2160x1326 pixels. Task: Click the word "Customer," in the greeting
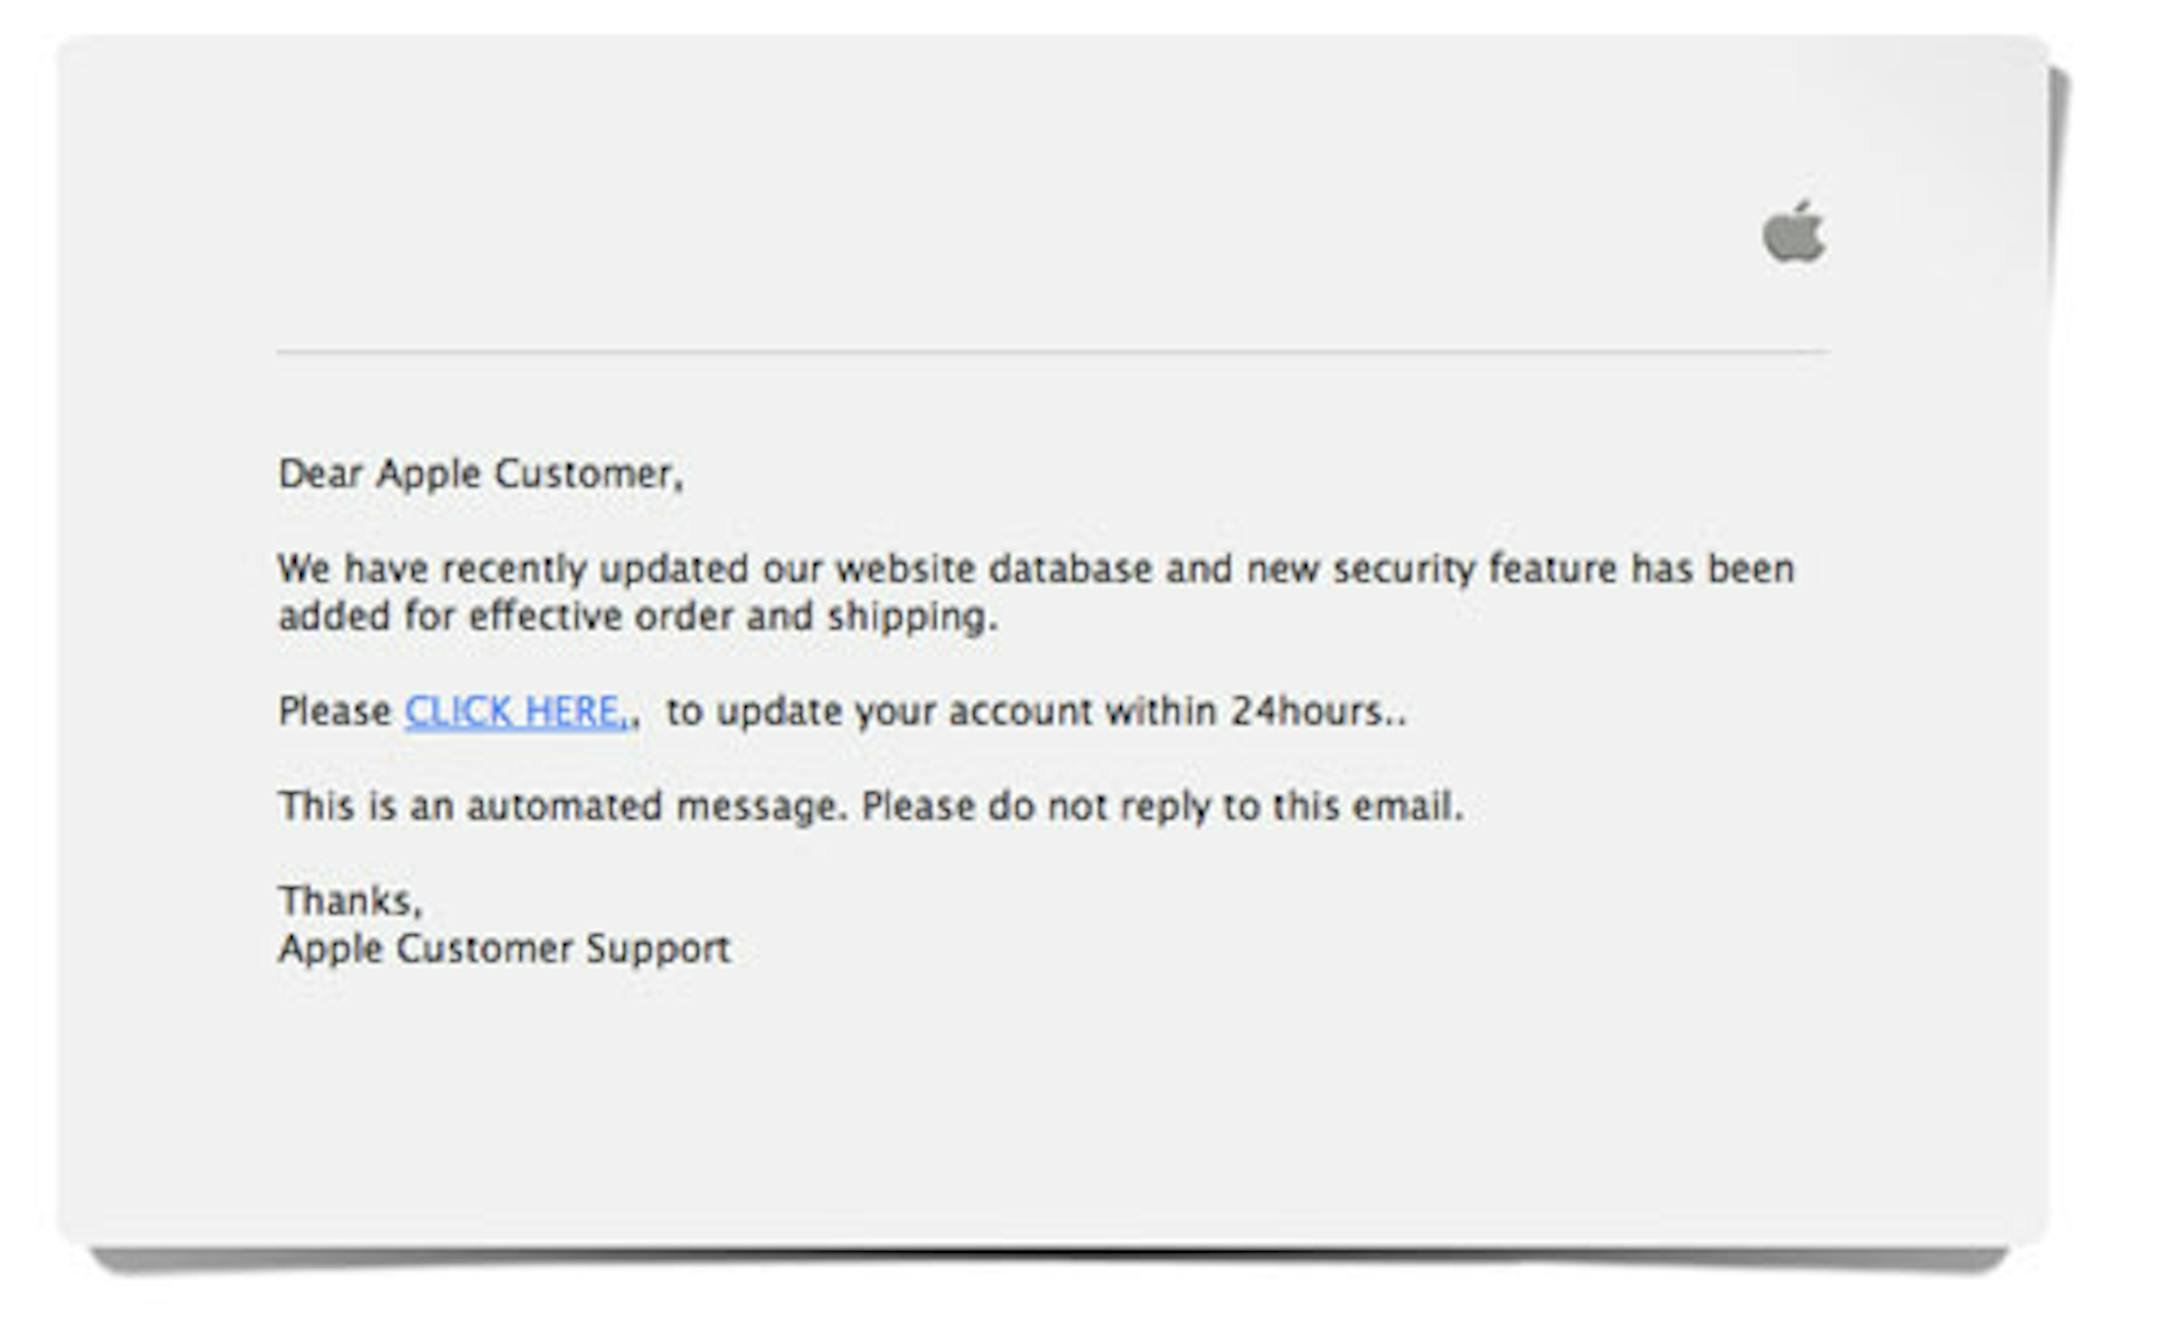tap(589, 474)
